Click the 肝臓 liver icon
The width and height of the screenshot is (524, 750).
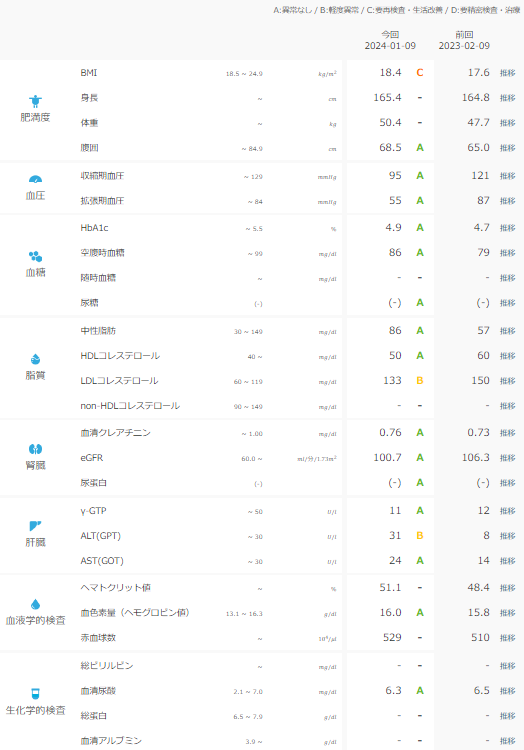[35, 526]
